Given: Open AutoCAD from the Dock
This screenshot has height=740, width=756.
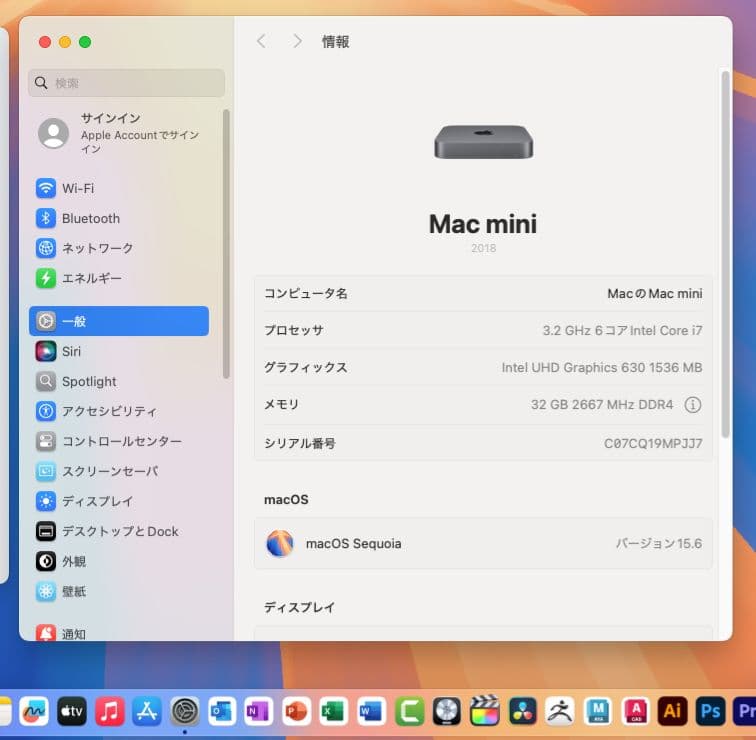Looking at the screenshot, I should pyautogui.click(x=635, y=711).
